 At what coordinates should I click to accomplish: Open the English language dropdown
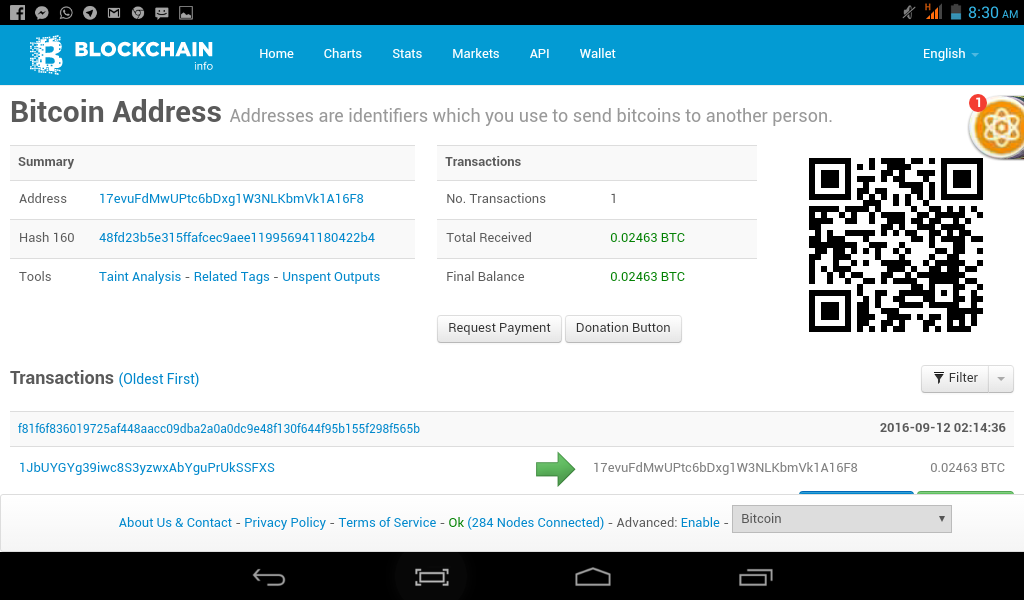pyautogui.click(x=950, y=54)
